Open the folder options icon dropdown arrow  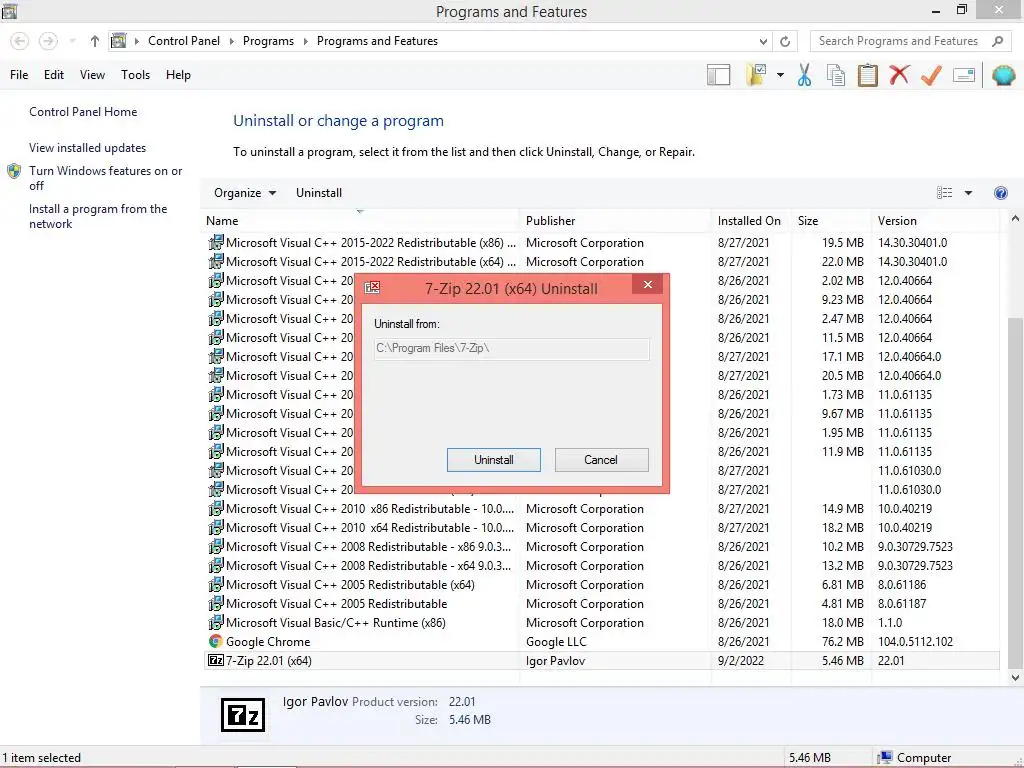[780, 75]
